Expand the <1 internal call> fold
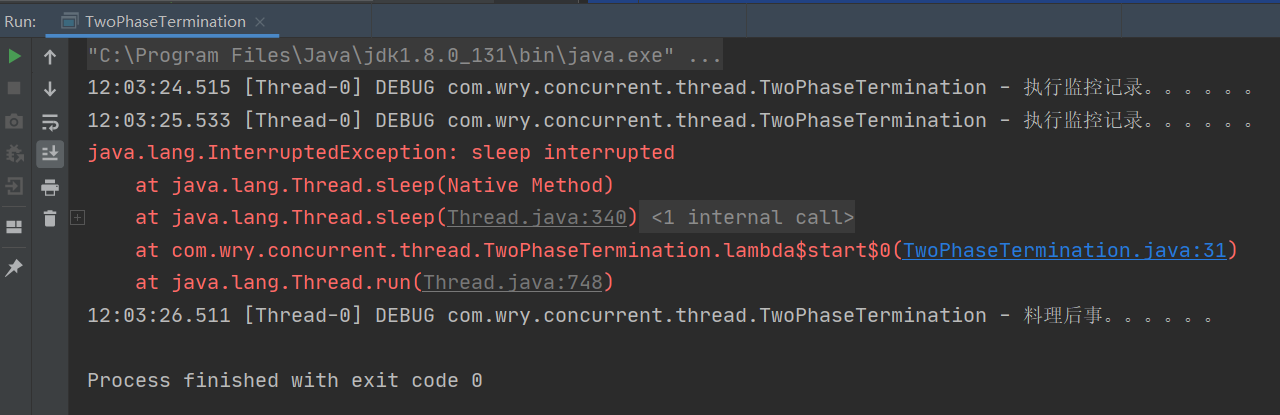This screenshot has height=415, width=1280. pos(752,217)
